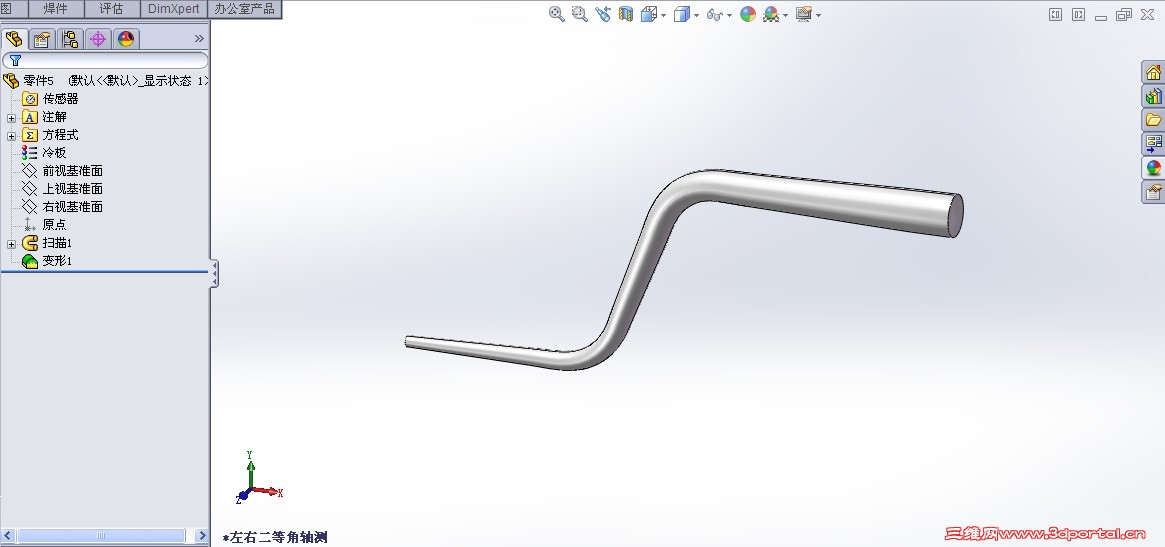The height and width of the screenshot is (547, 1165).
Task: Click the Apply Scene icon
Action: coord(770,14)
